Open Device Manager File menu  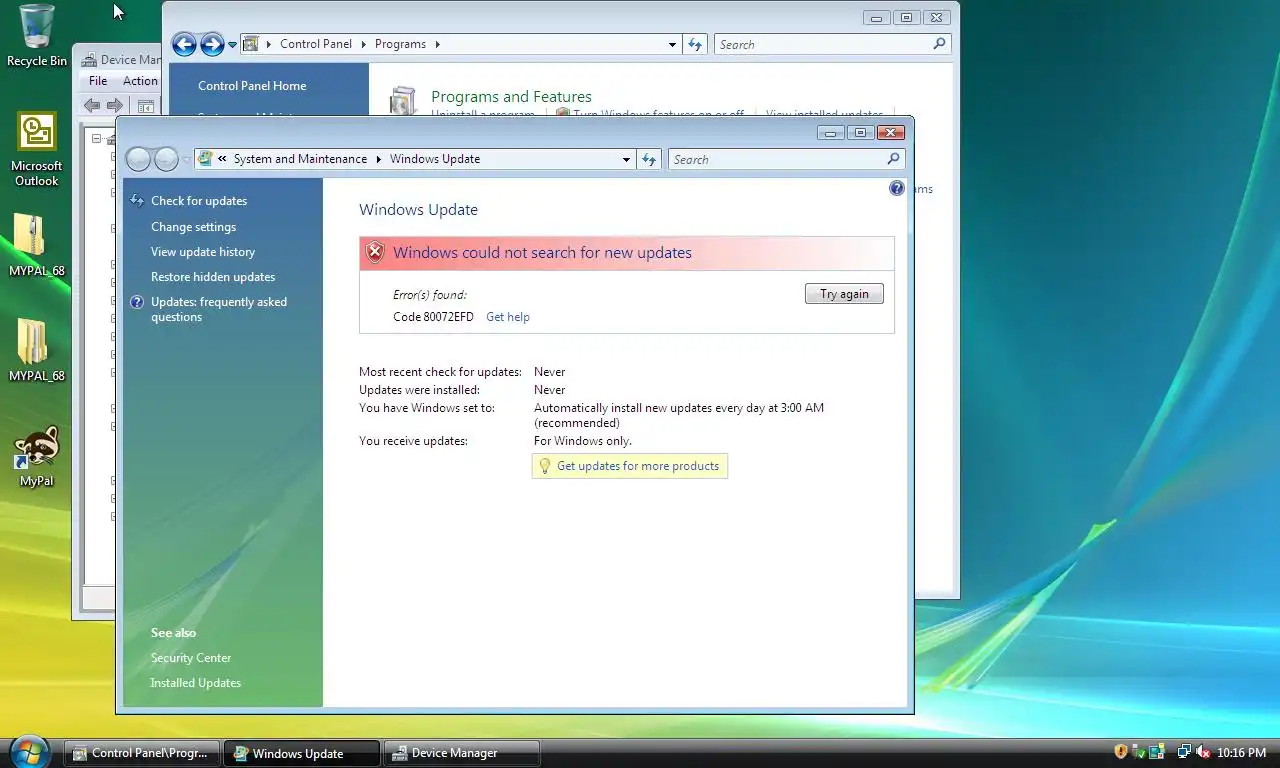click(x=98, y=81)
